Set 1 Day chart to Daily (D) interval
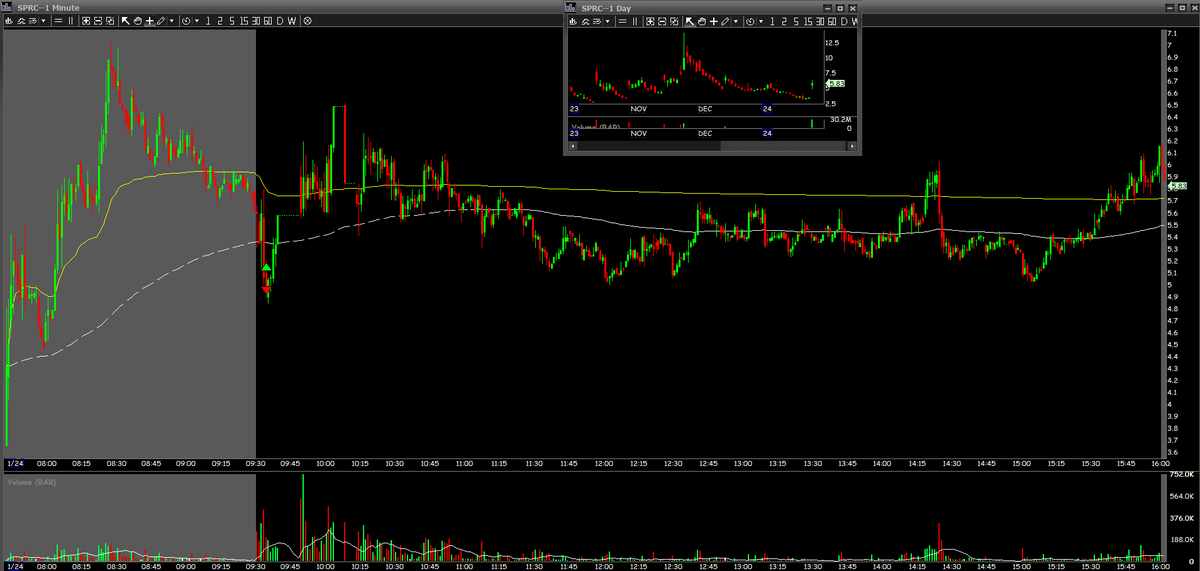1200x571 pixels. coord(844,21)
